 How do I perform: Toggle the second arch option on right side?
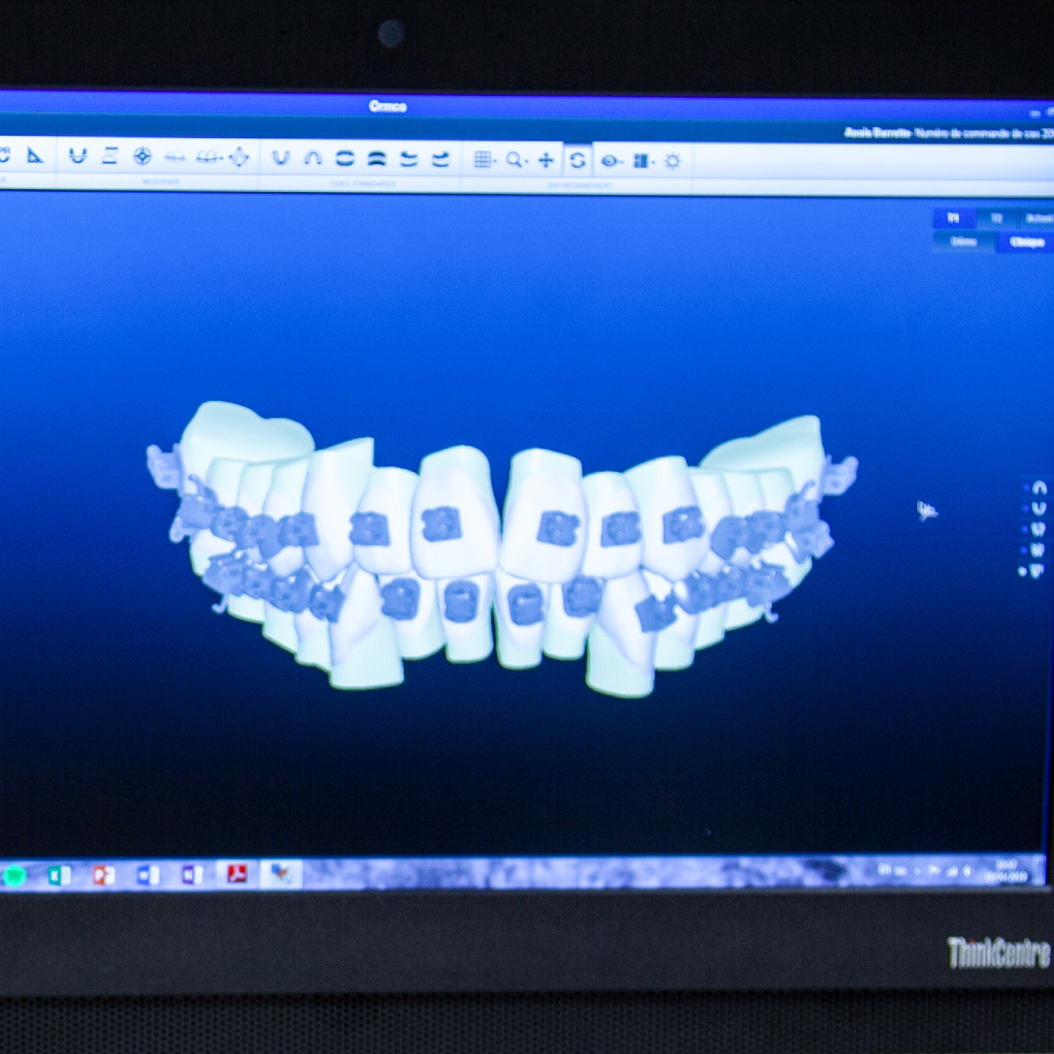click(1037, 508)
